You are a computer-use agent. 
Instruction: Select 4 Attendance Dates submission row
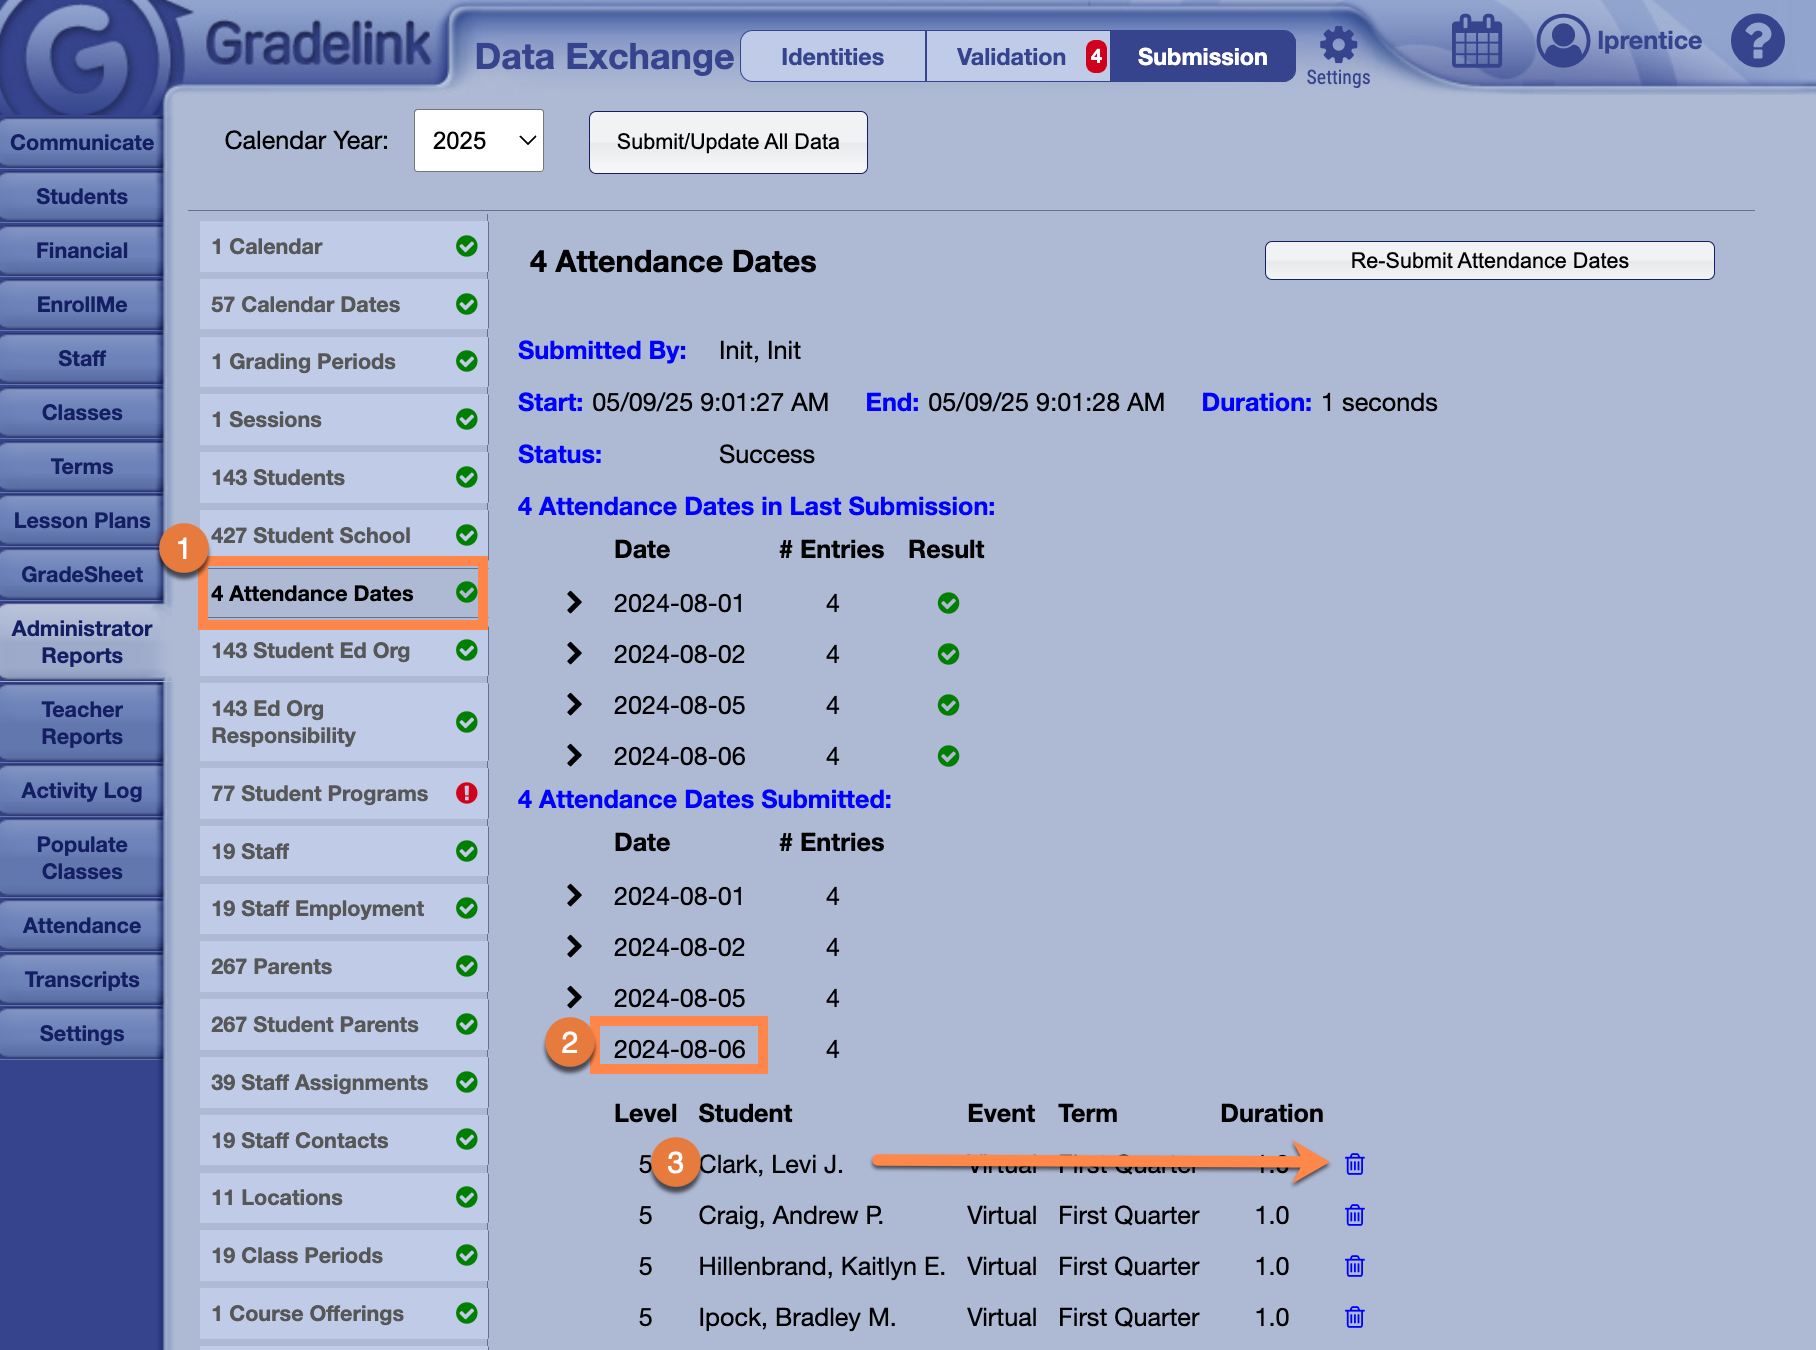click(343, 593)
